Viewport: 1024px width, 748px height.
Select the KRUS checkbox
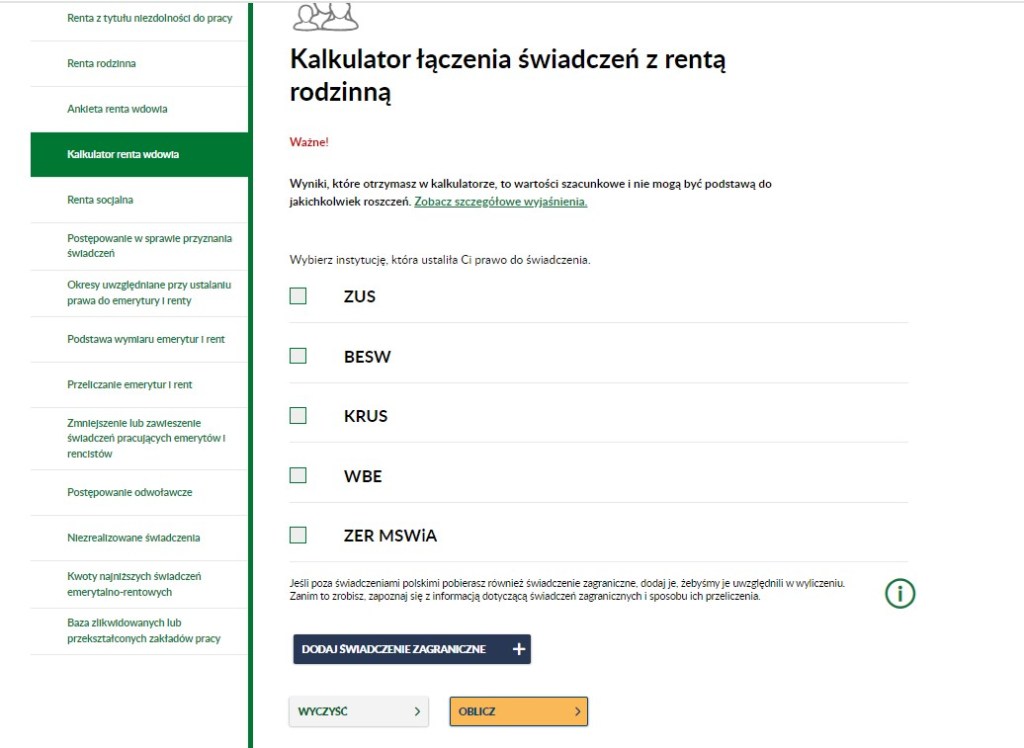pyautogui.click(x=298, y=416)
